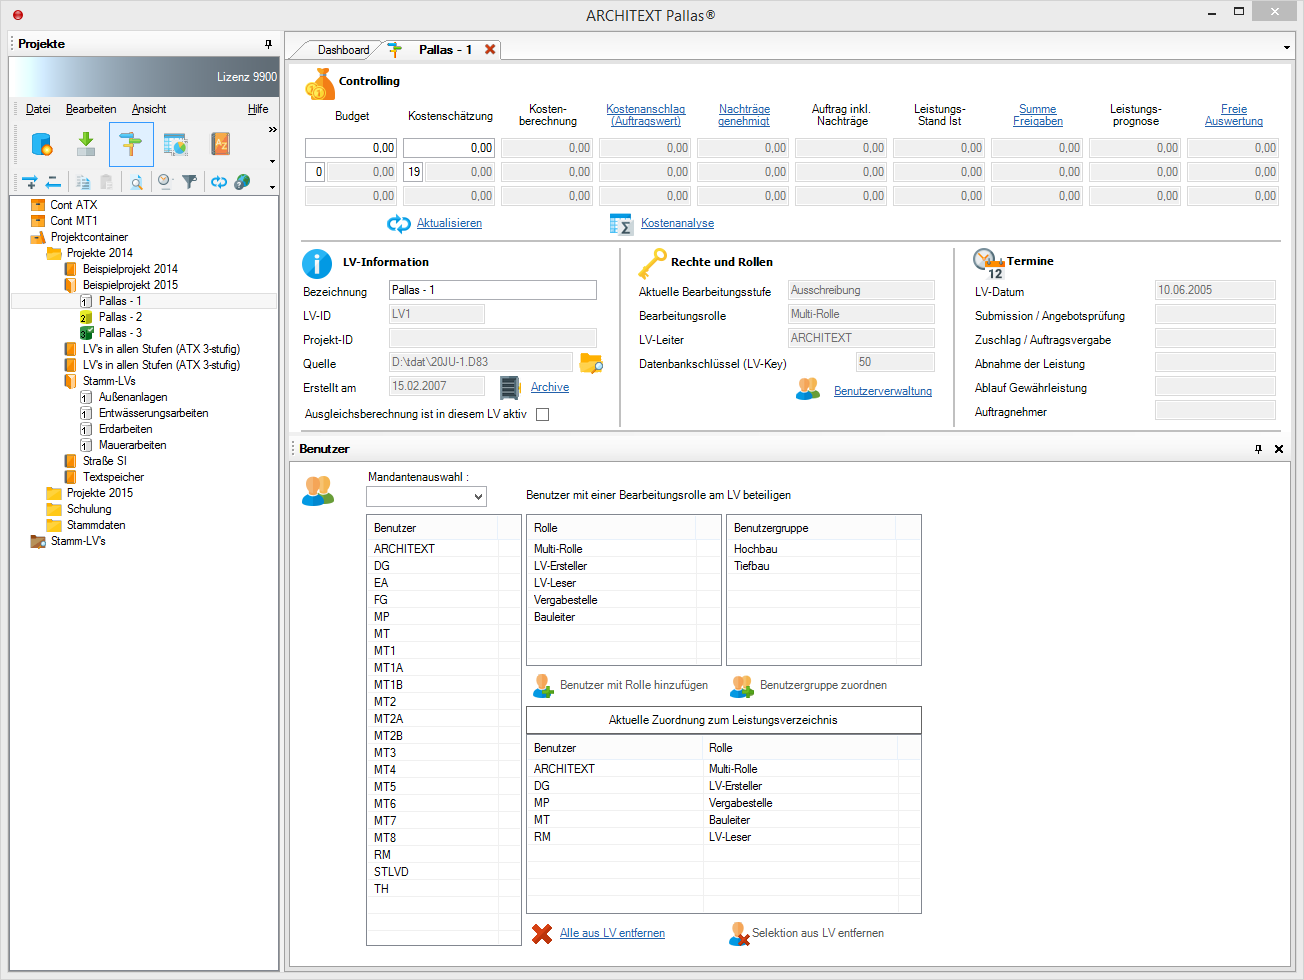The height and width of the screenshot is (980, 1304).
Task: Click the clock history toolbar icon
Action: pos(165,182)
